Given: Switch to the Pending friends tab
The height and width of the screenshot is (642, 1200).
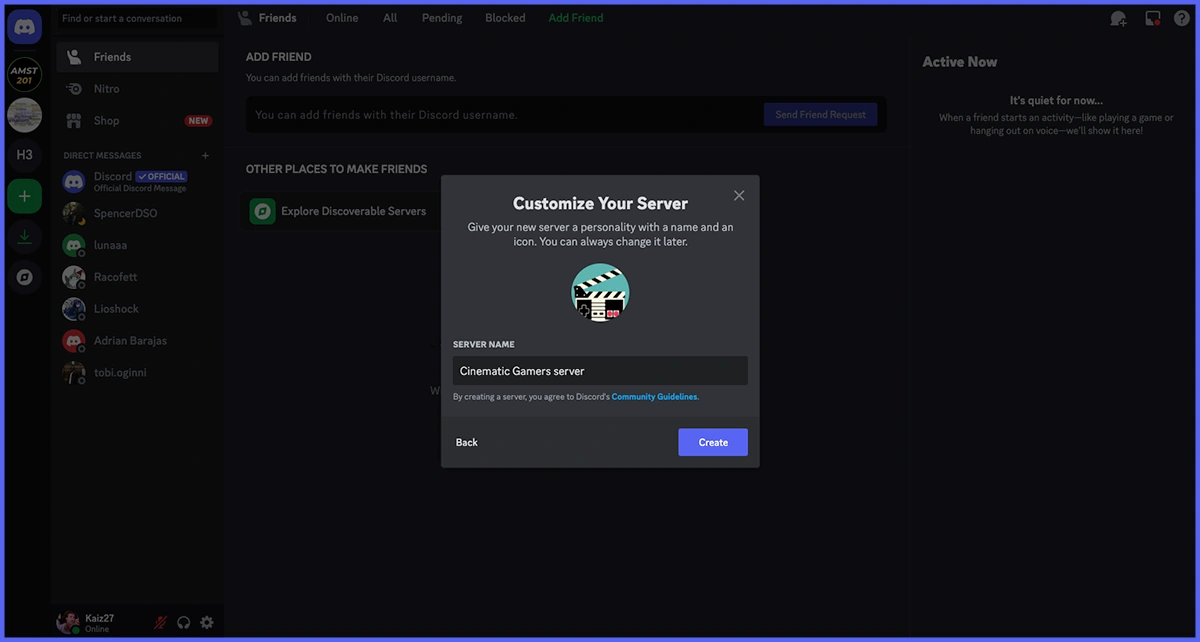Looking at the screenshot, I should 441,18.
